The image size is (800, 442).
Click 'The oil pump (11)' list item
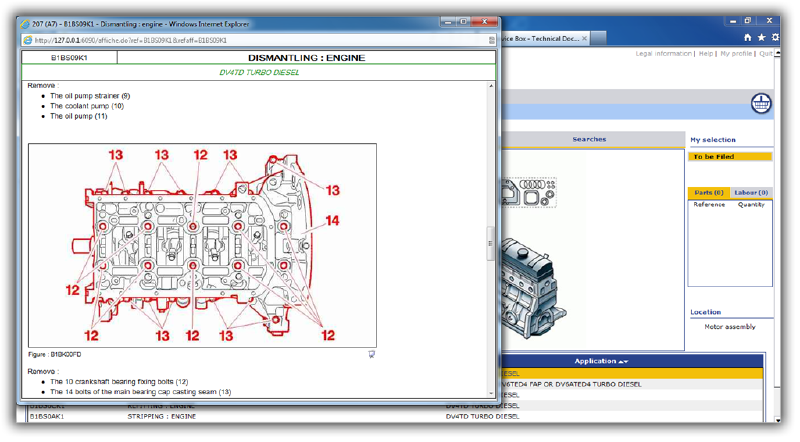pyautogui.click(x=79, y=116)
